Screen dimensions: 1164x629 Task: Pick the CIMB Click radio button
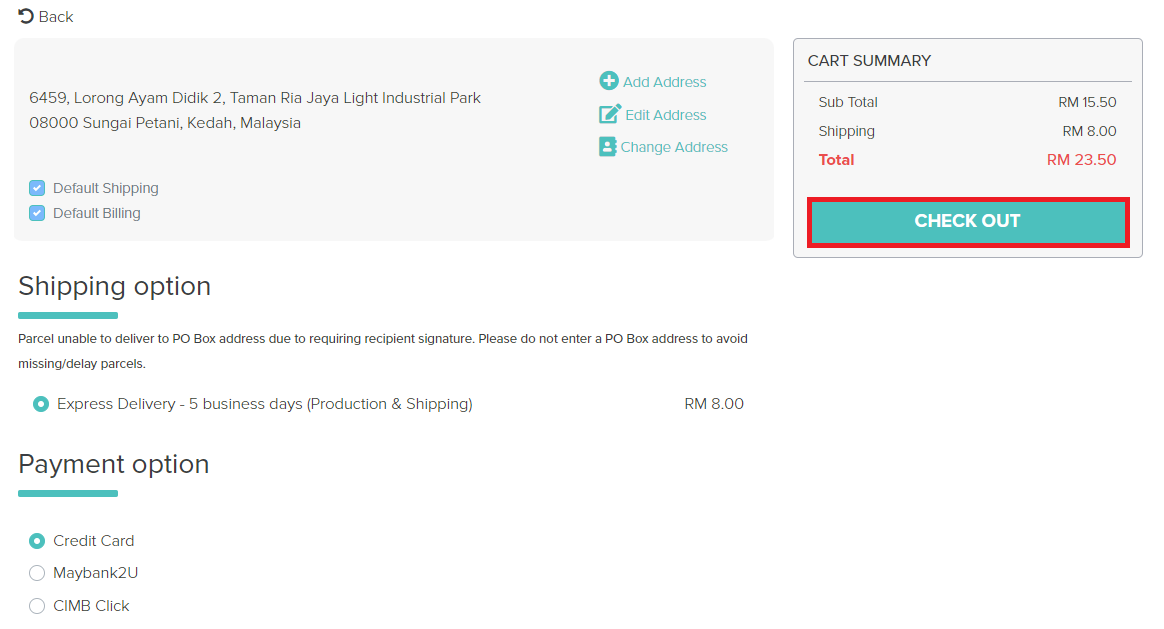tap(37, 606)
